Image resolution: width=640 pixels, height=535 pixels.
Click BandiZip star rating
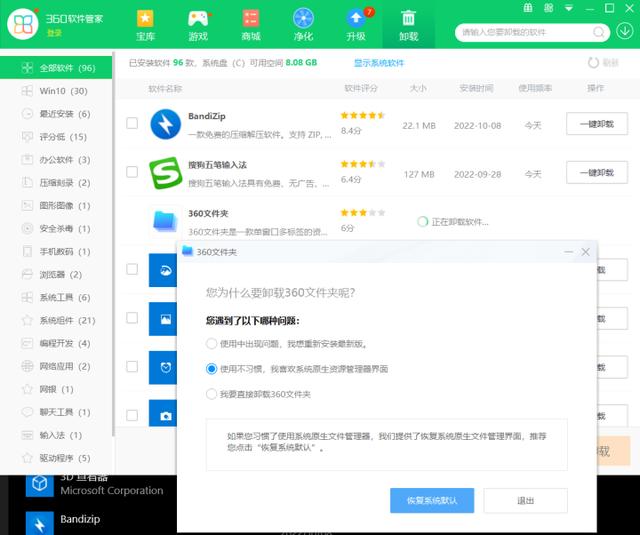(363, 115)
